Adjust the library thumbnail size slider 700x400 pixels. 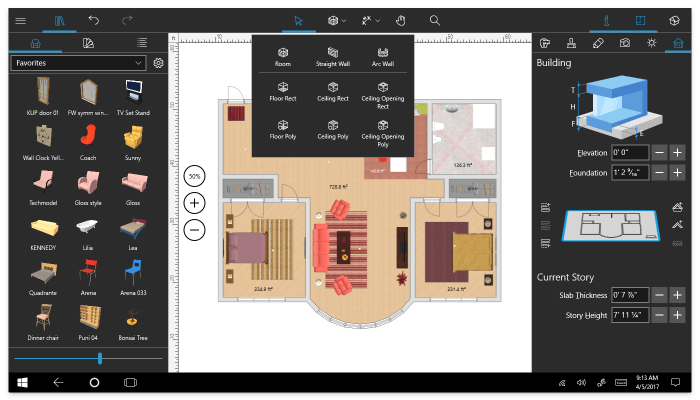pyautogui.click(x=100, y=358)
